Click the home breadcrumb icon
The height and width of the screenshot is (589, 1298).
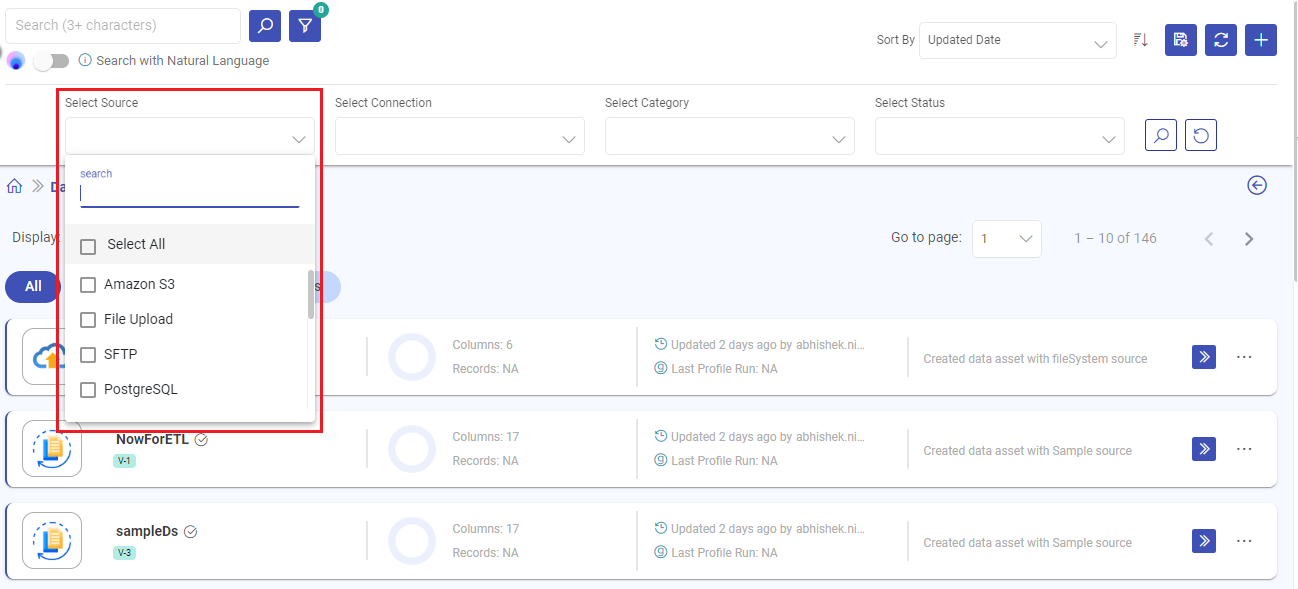click(14, 185)
